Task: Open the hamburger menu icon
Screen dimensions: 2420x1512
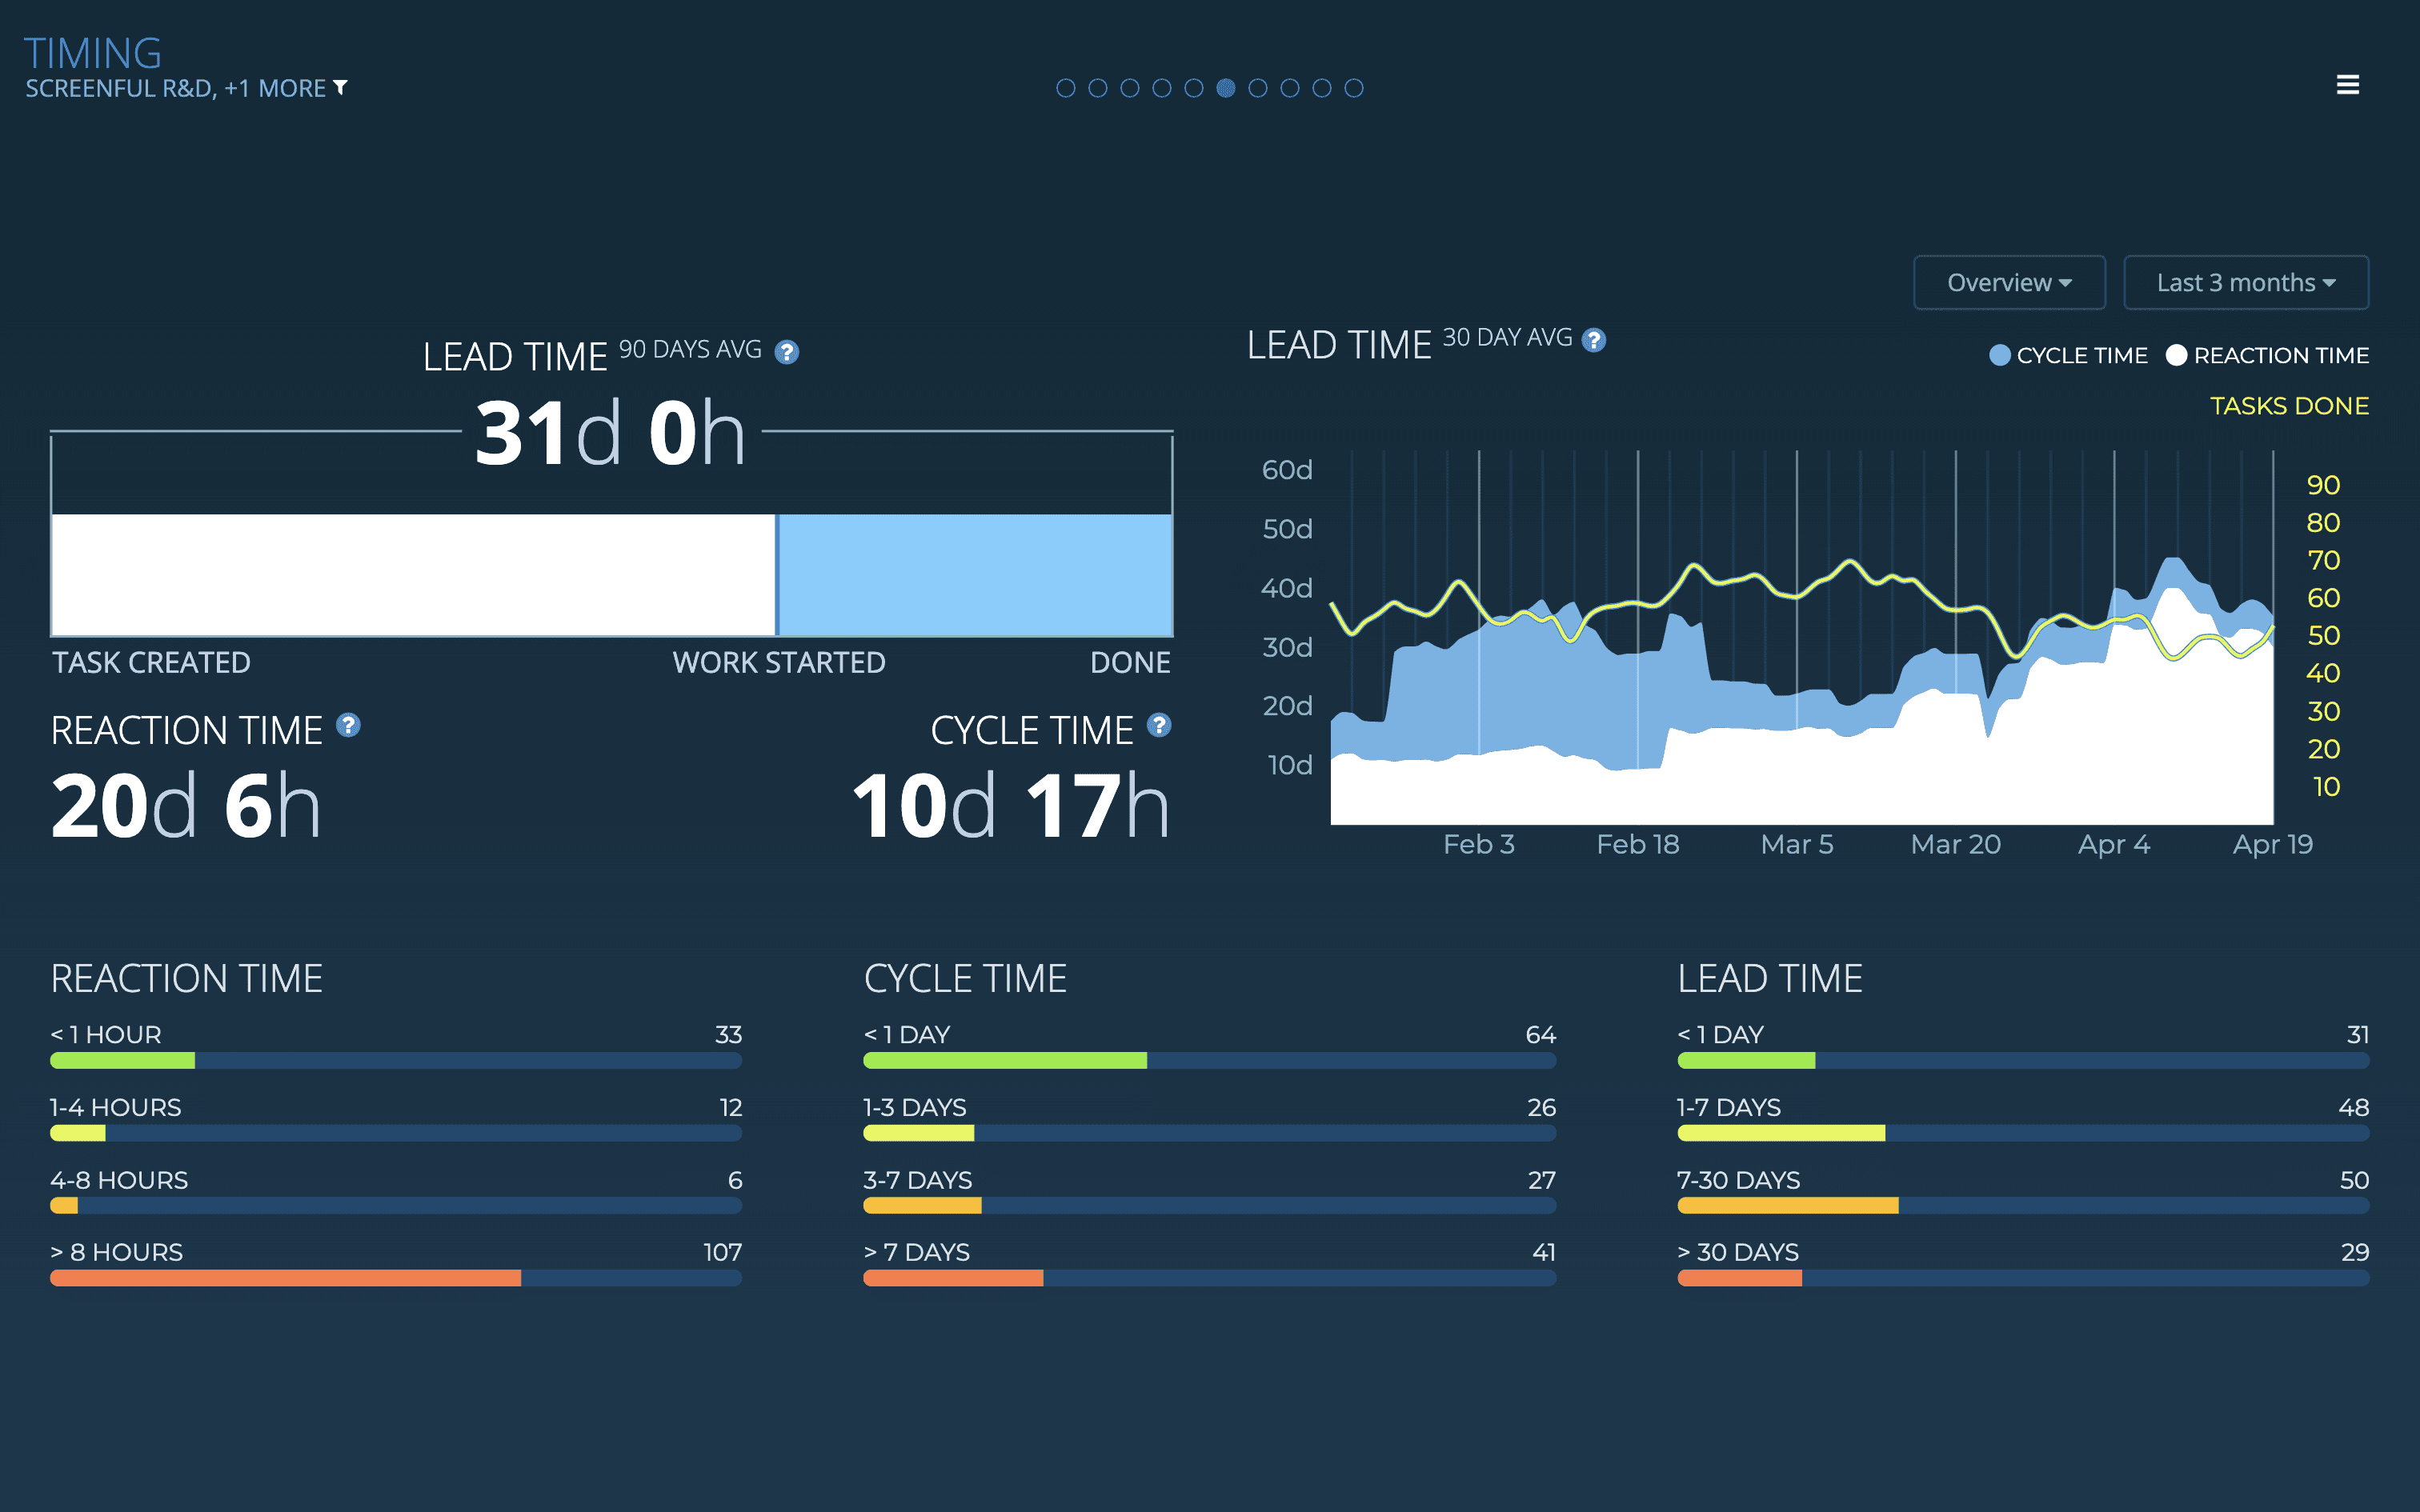Action: [x=2347, y=85]
